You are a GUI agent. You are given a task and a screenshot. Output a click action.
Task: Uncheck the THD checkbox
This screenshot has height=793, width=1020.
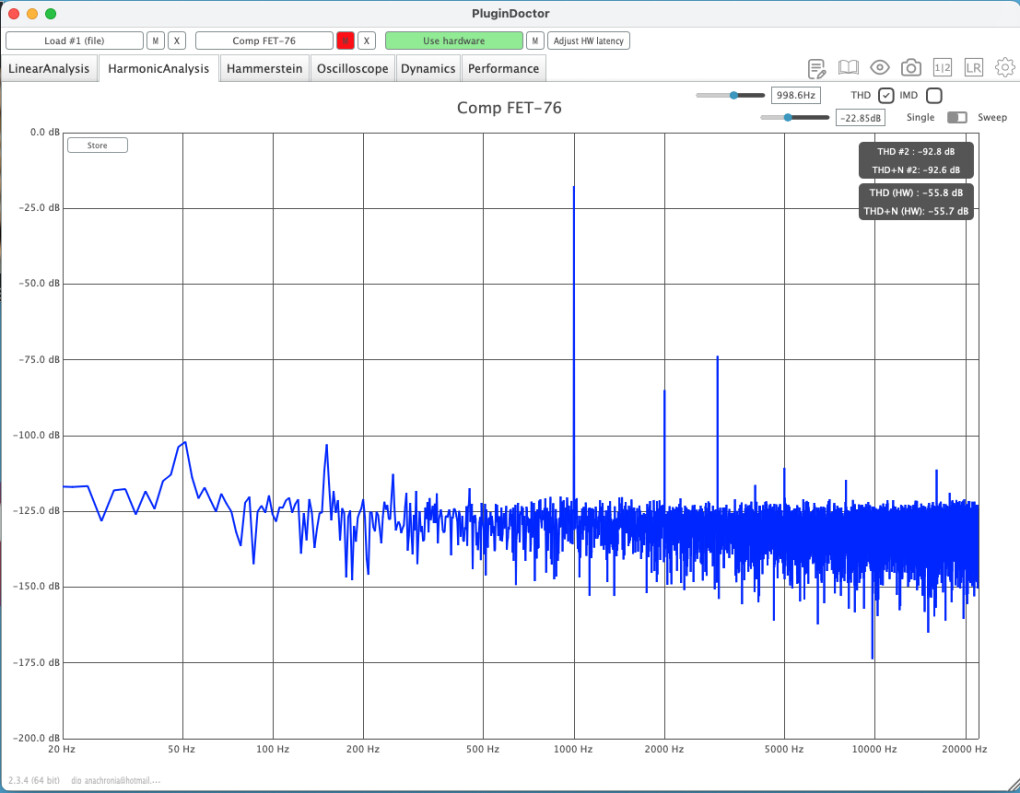pos(886,96)
